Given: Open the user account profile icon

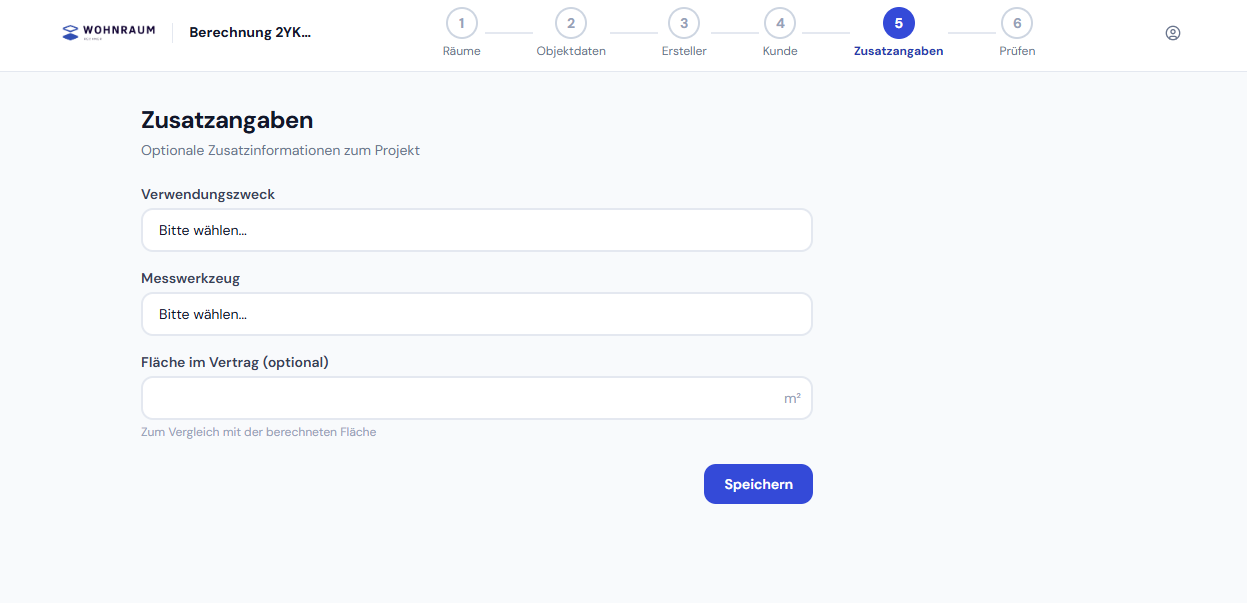Looking at the screenshot, I should [1173, 32].
